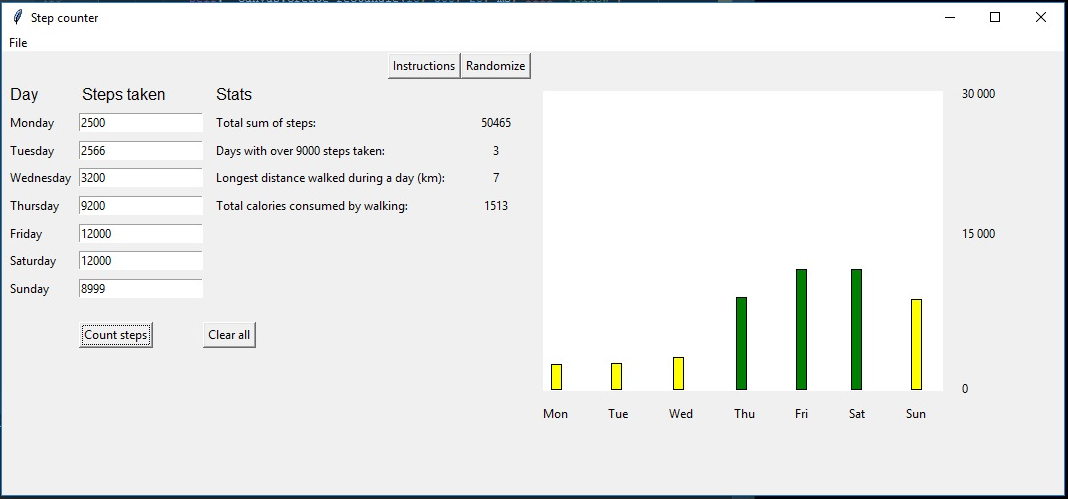Click the feather icon in title bar
Viewport: 1068px width, 499px height.
[17, 17]
